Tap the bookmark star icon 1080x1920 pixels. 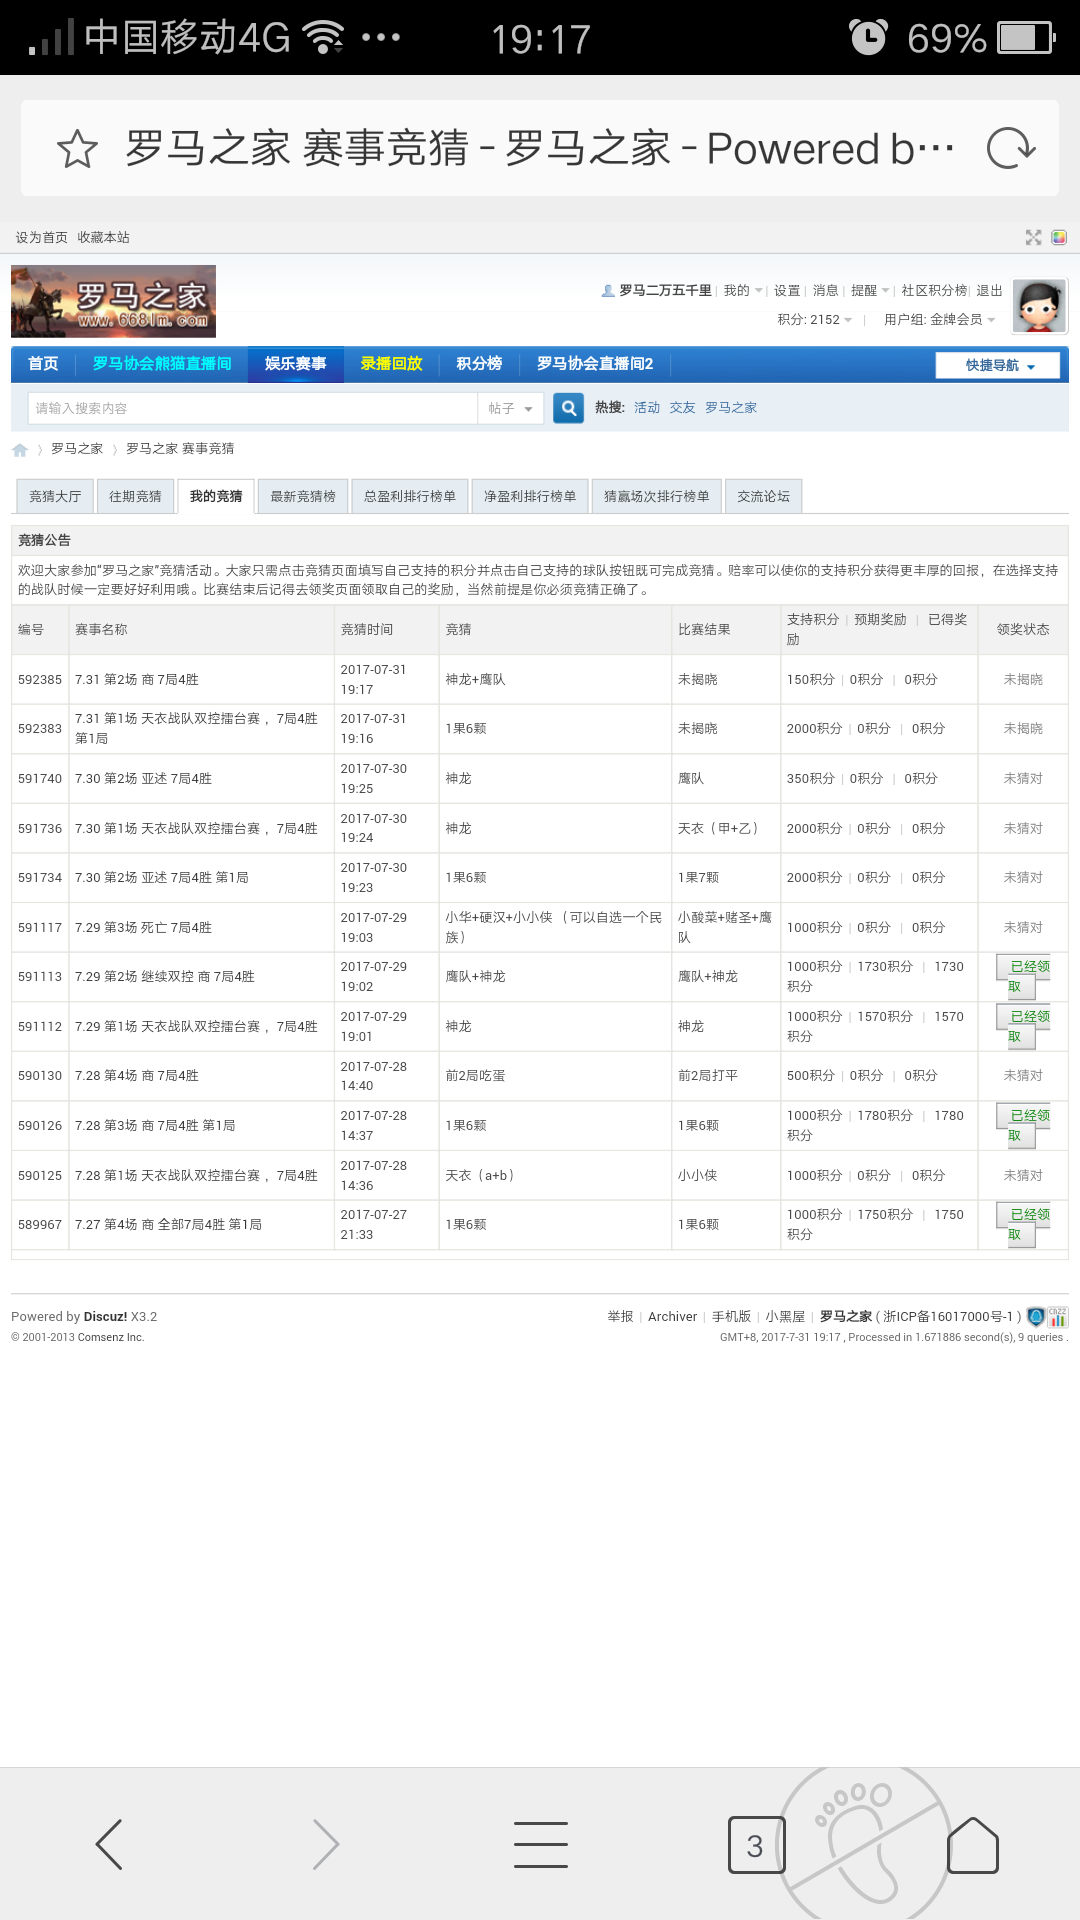(x=77, y=149)
